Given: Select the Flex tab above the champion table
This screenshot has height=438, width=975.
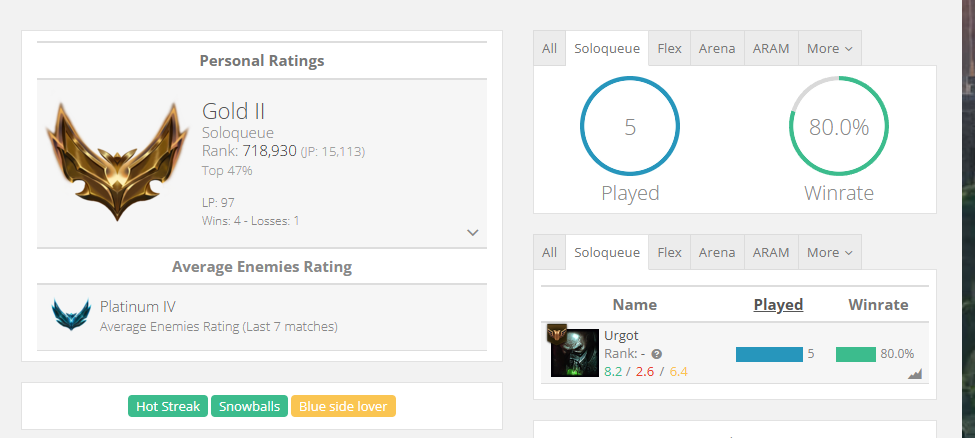Looking at the screenshot, I should [x=670, y=253].
